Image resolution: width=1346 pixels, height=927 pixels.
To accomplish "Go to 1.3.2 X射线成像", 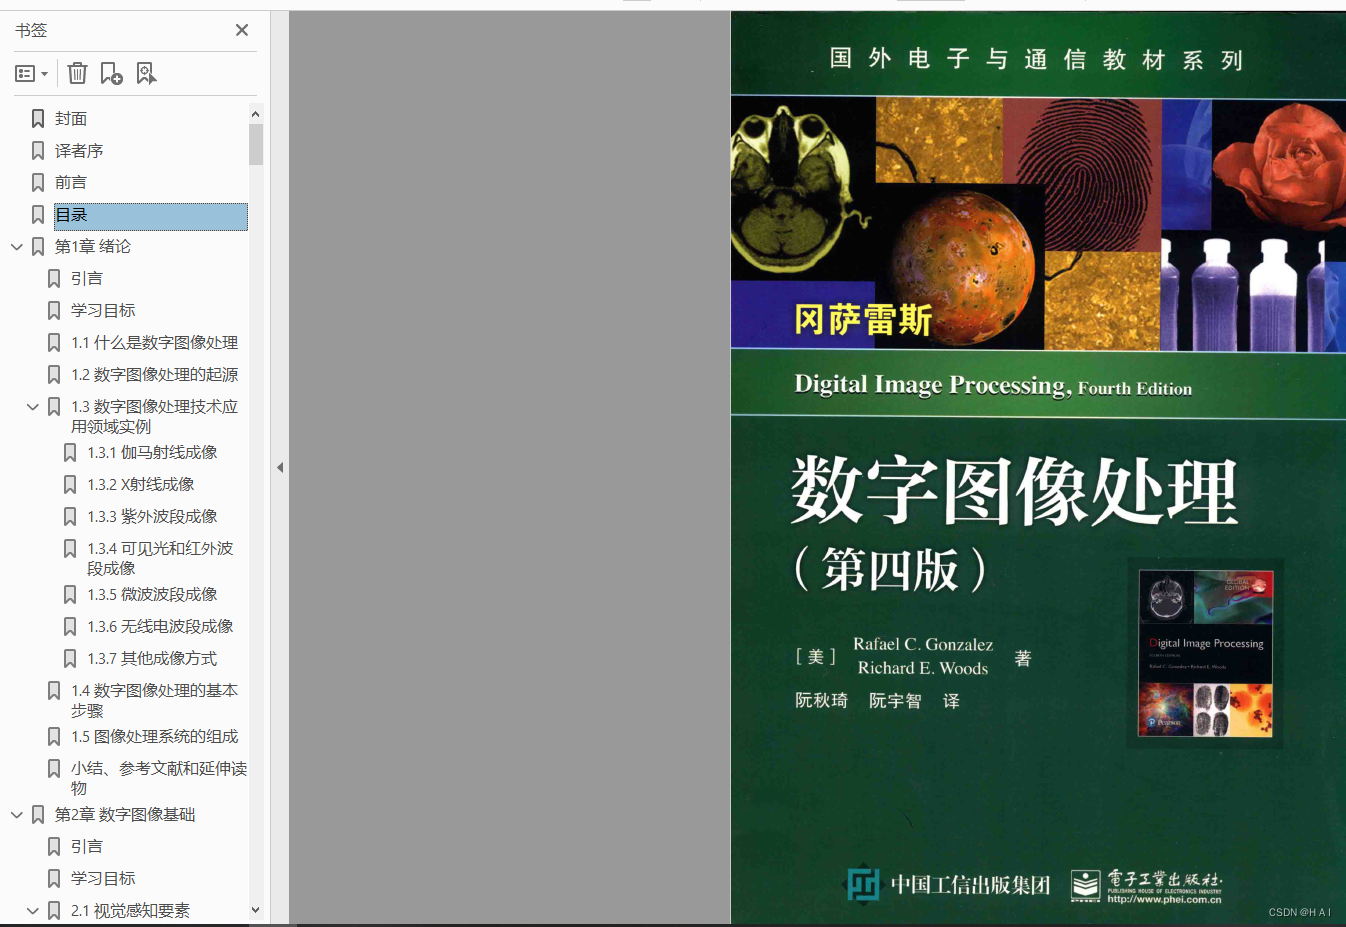I will click(x=141, y=485).
